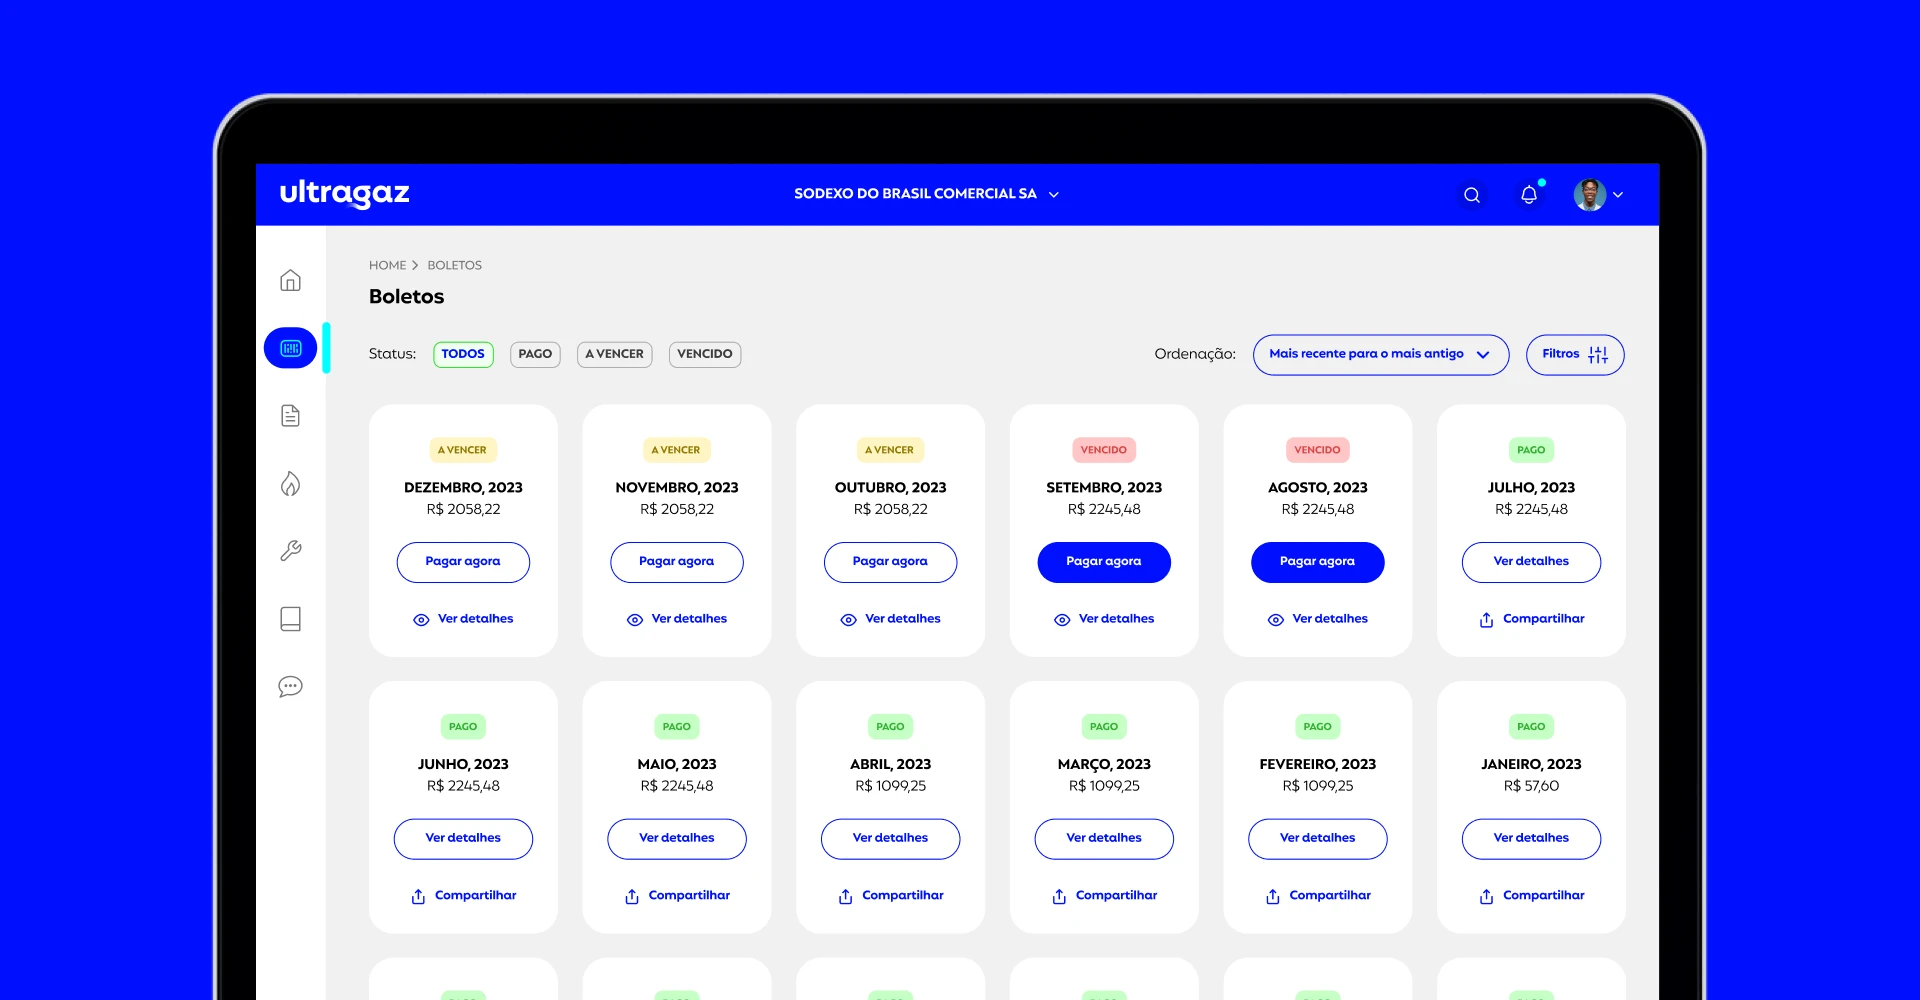View details of Maio 2023 boleto

(x=677, y=839)
